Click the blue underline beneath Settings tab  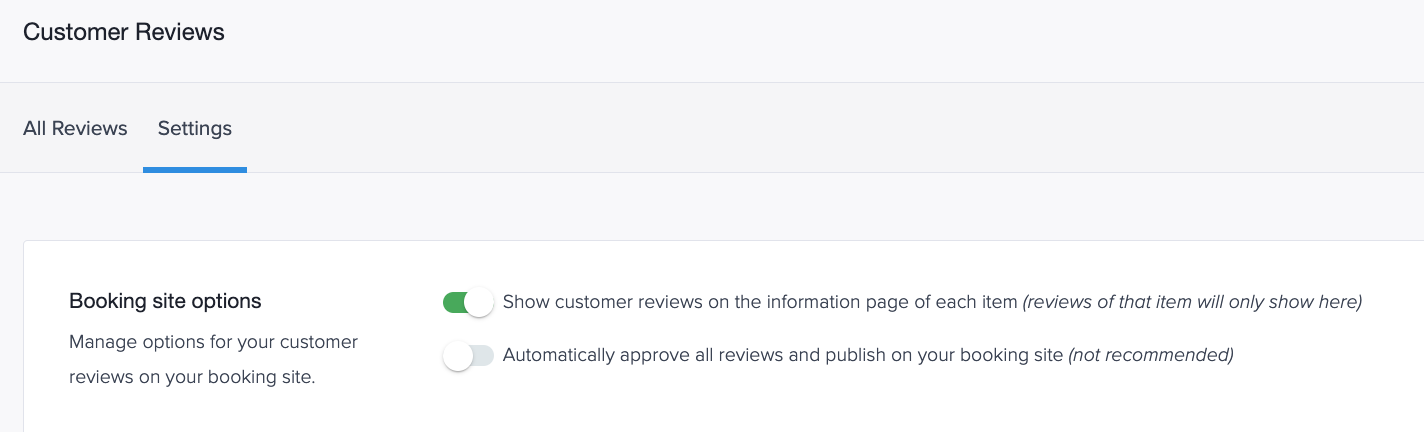point(195,170)
